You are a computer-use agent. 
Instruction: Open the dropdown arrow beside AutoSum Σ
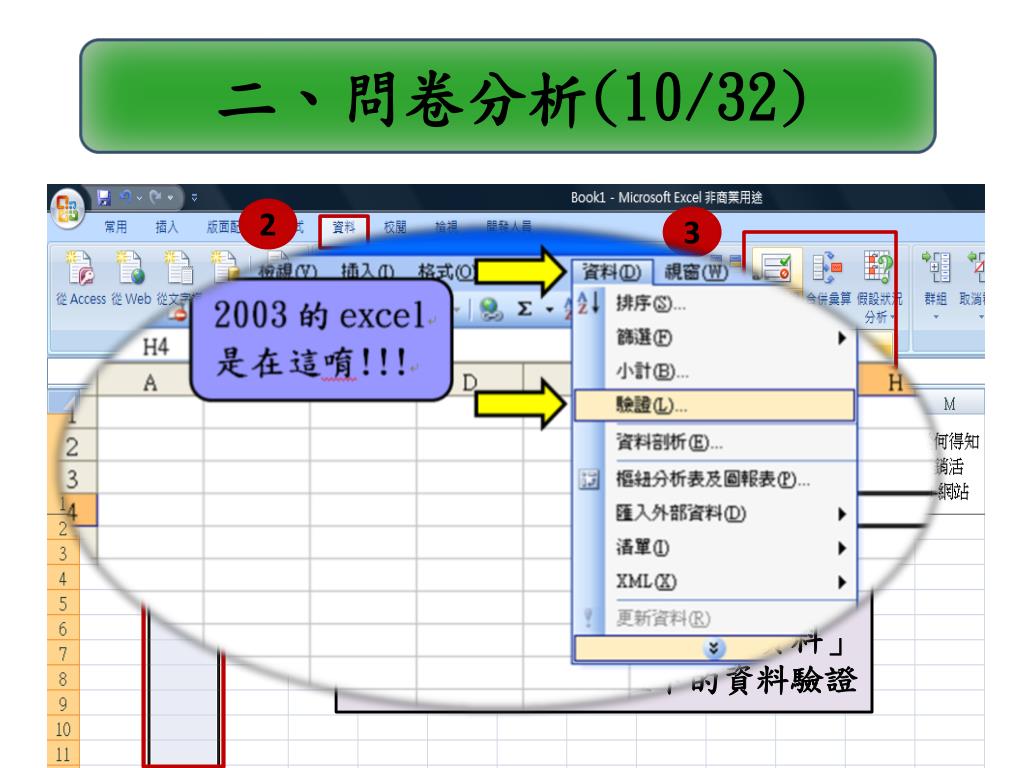point(549,310)
